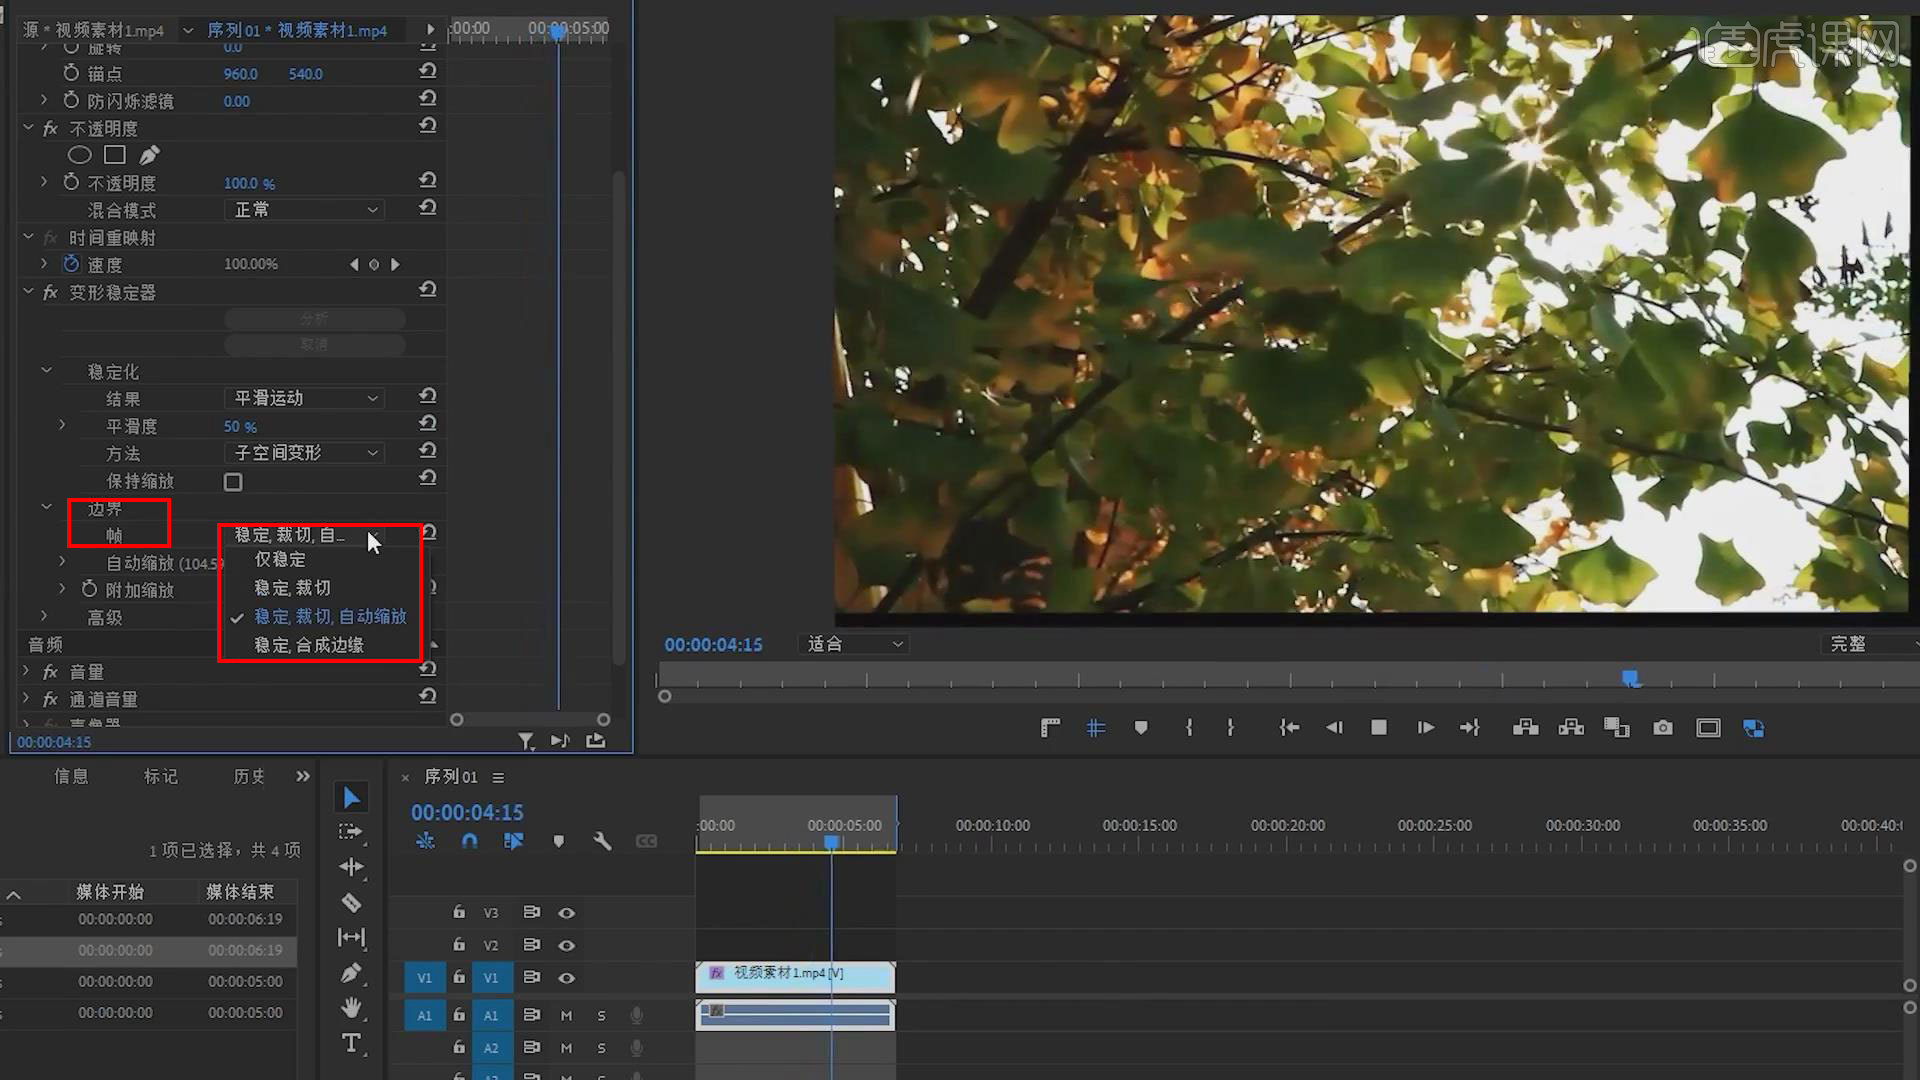
Task: Go to Out point
Action: (x=1469, y=728)
